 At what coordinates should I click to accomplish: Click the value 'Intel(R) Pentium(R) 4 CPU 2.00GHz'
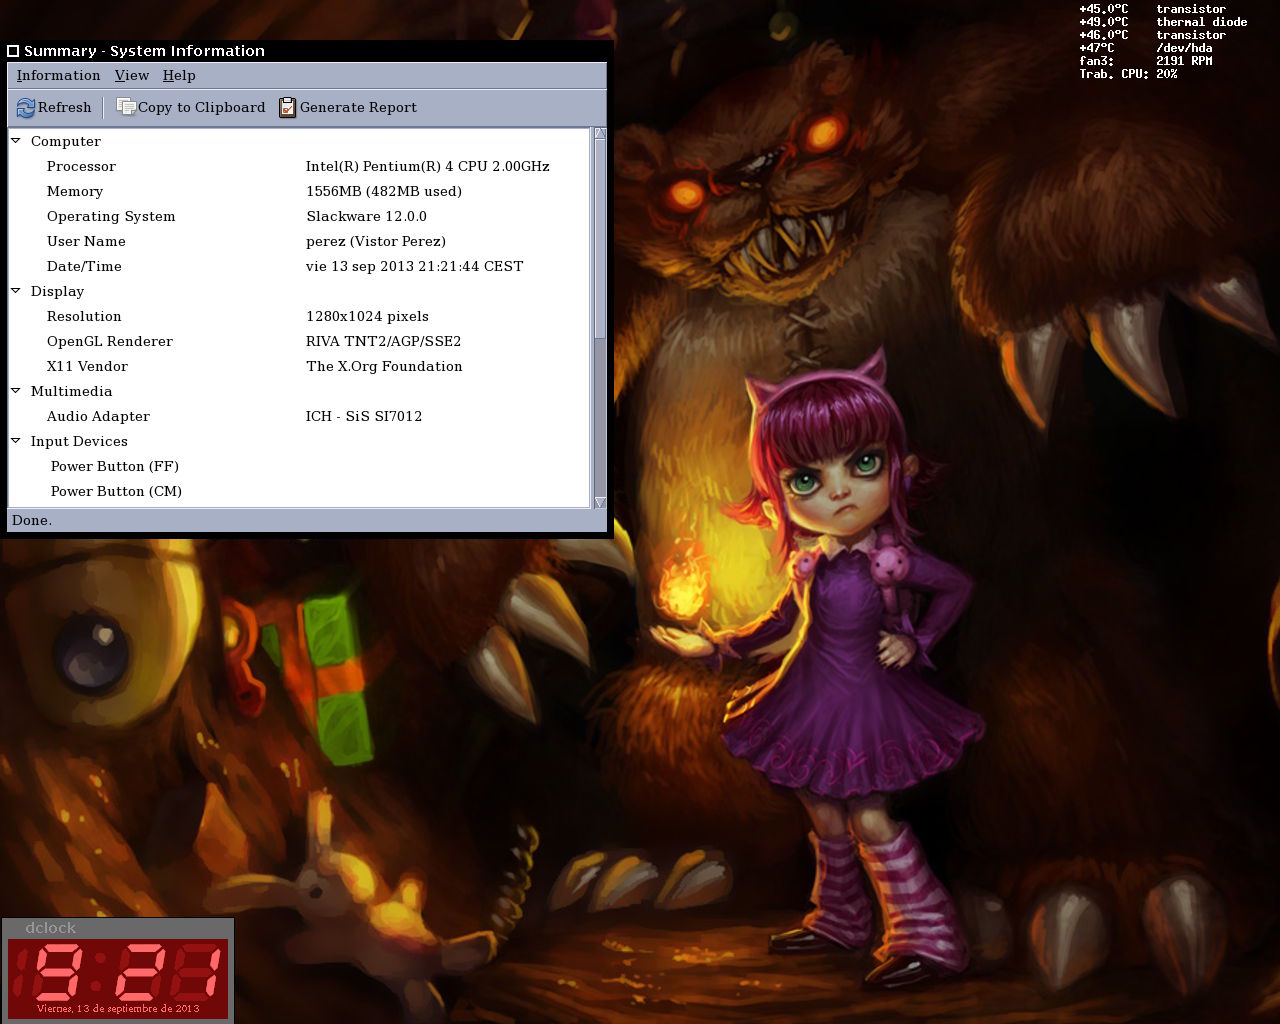click(x=428, y=166)
